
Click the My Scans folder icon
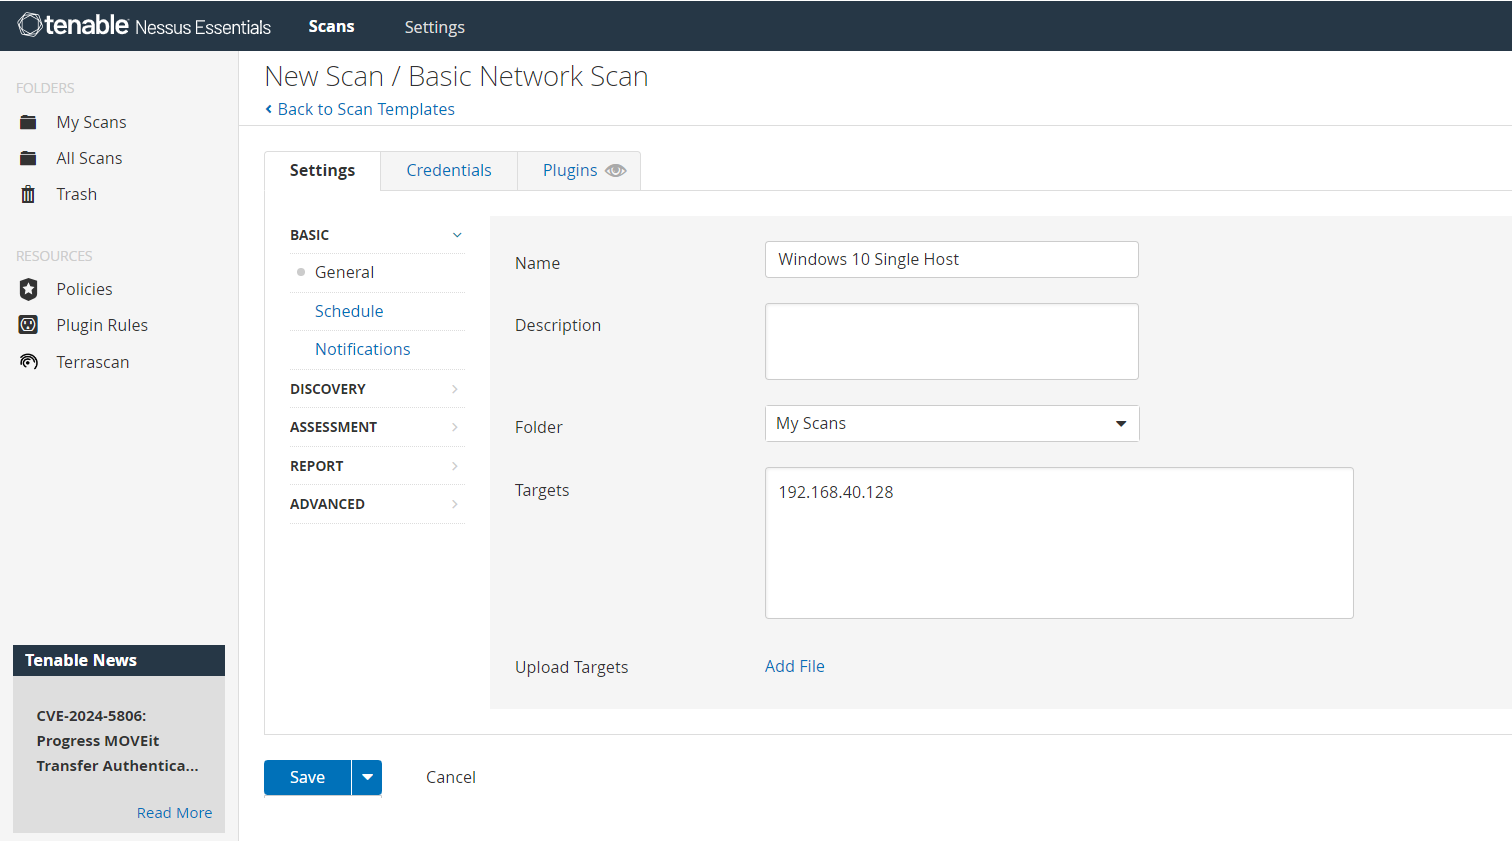(x=28, y=122)
